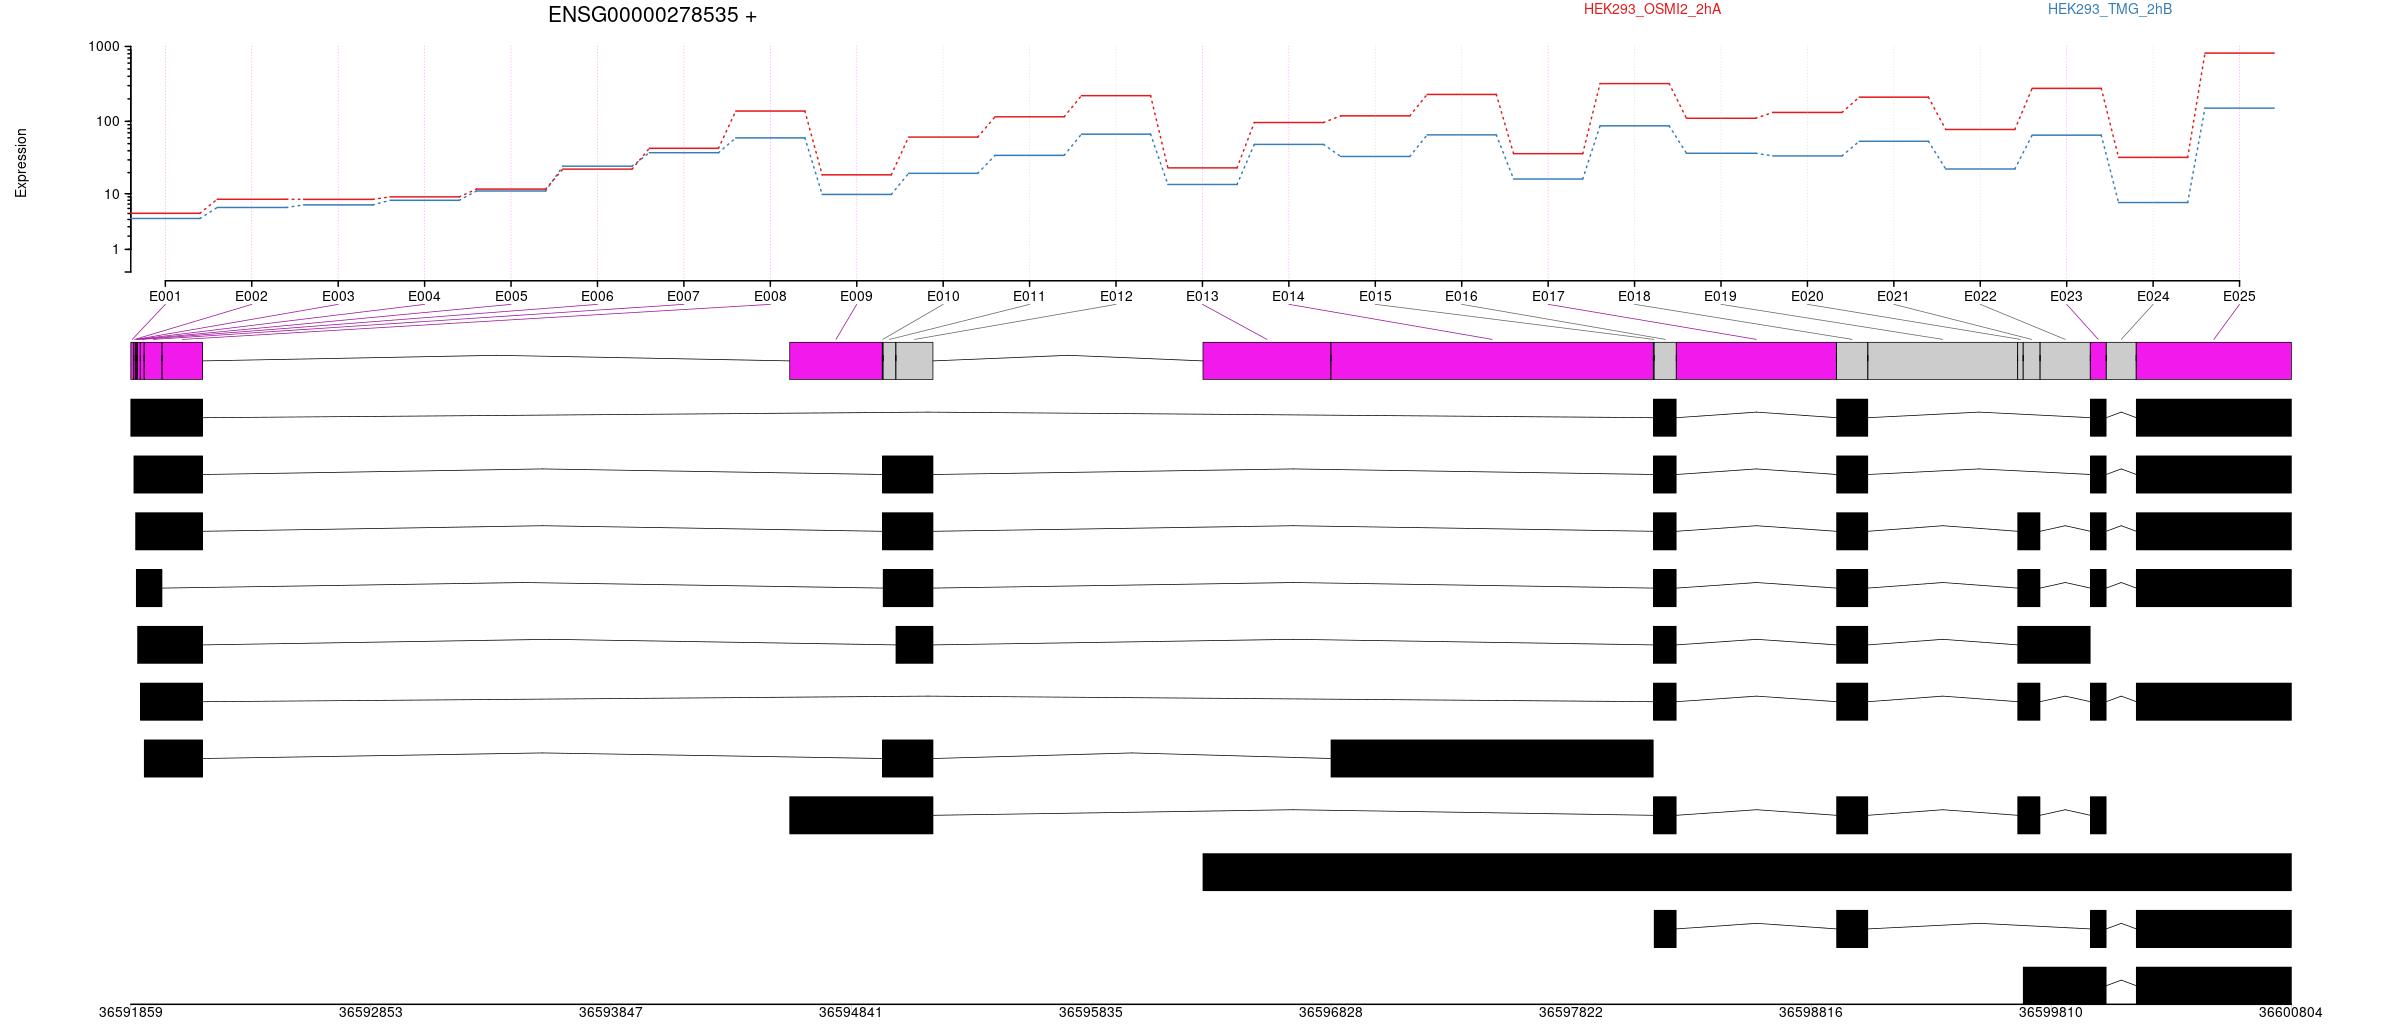
Task: Click the exon label E023
Action: (2066, 296)
